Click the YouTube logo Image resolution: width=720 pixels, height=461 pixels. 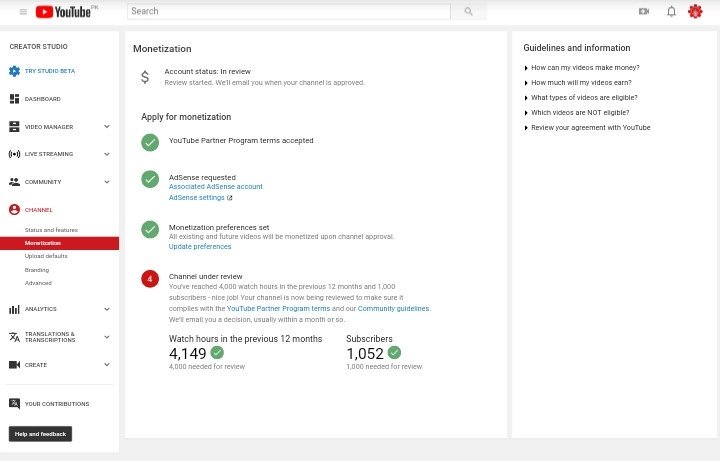pos(63,12)
